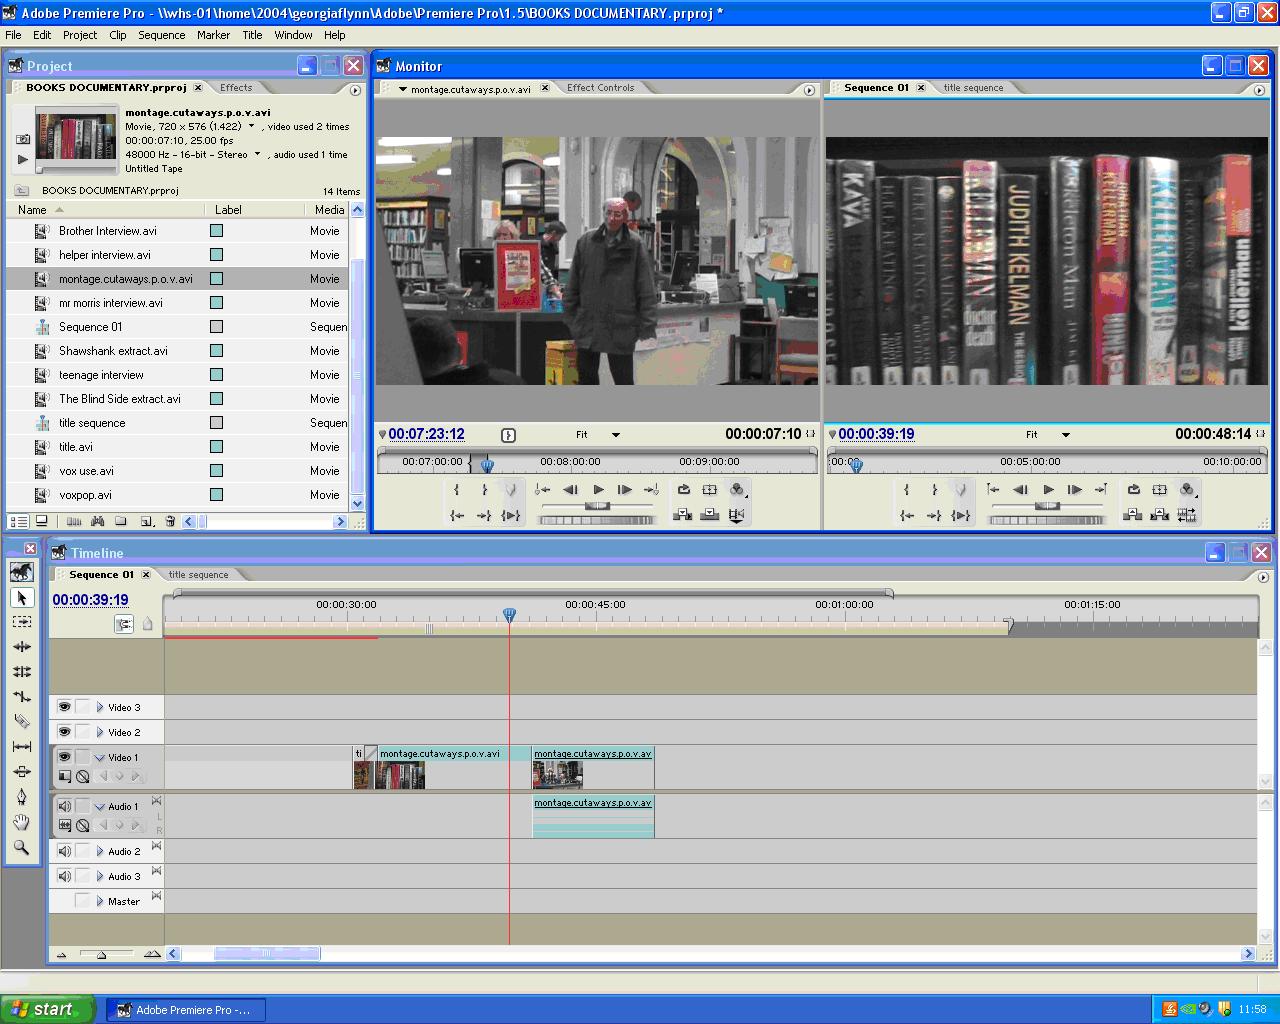
Task: Toggle the lock box on Video 3
Action: tap(83, 706)
